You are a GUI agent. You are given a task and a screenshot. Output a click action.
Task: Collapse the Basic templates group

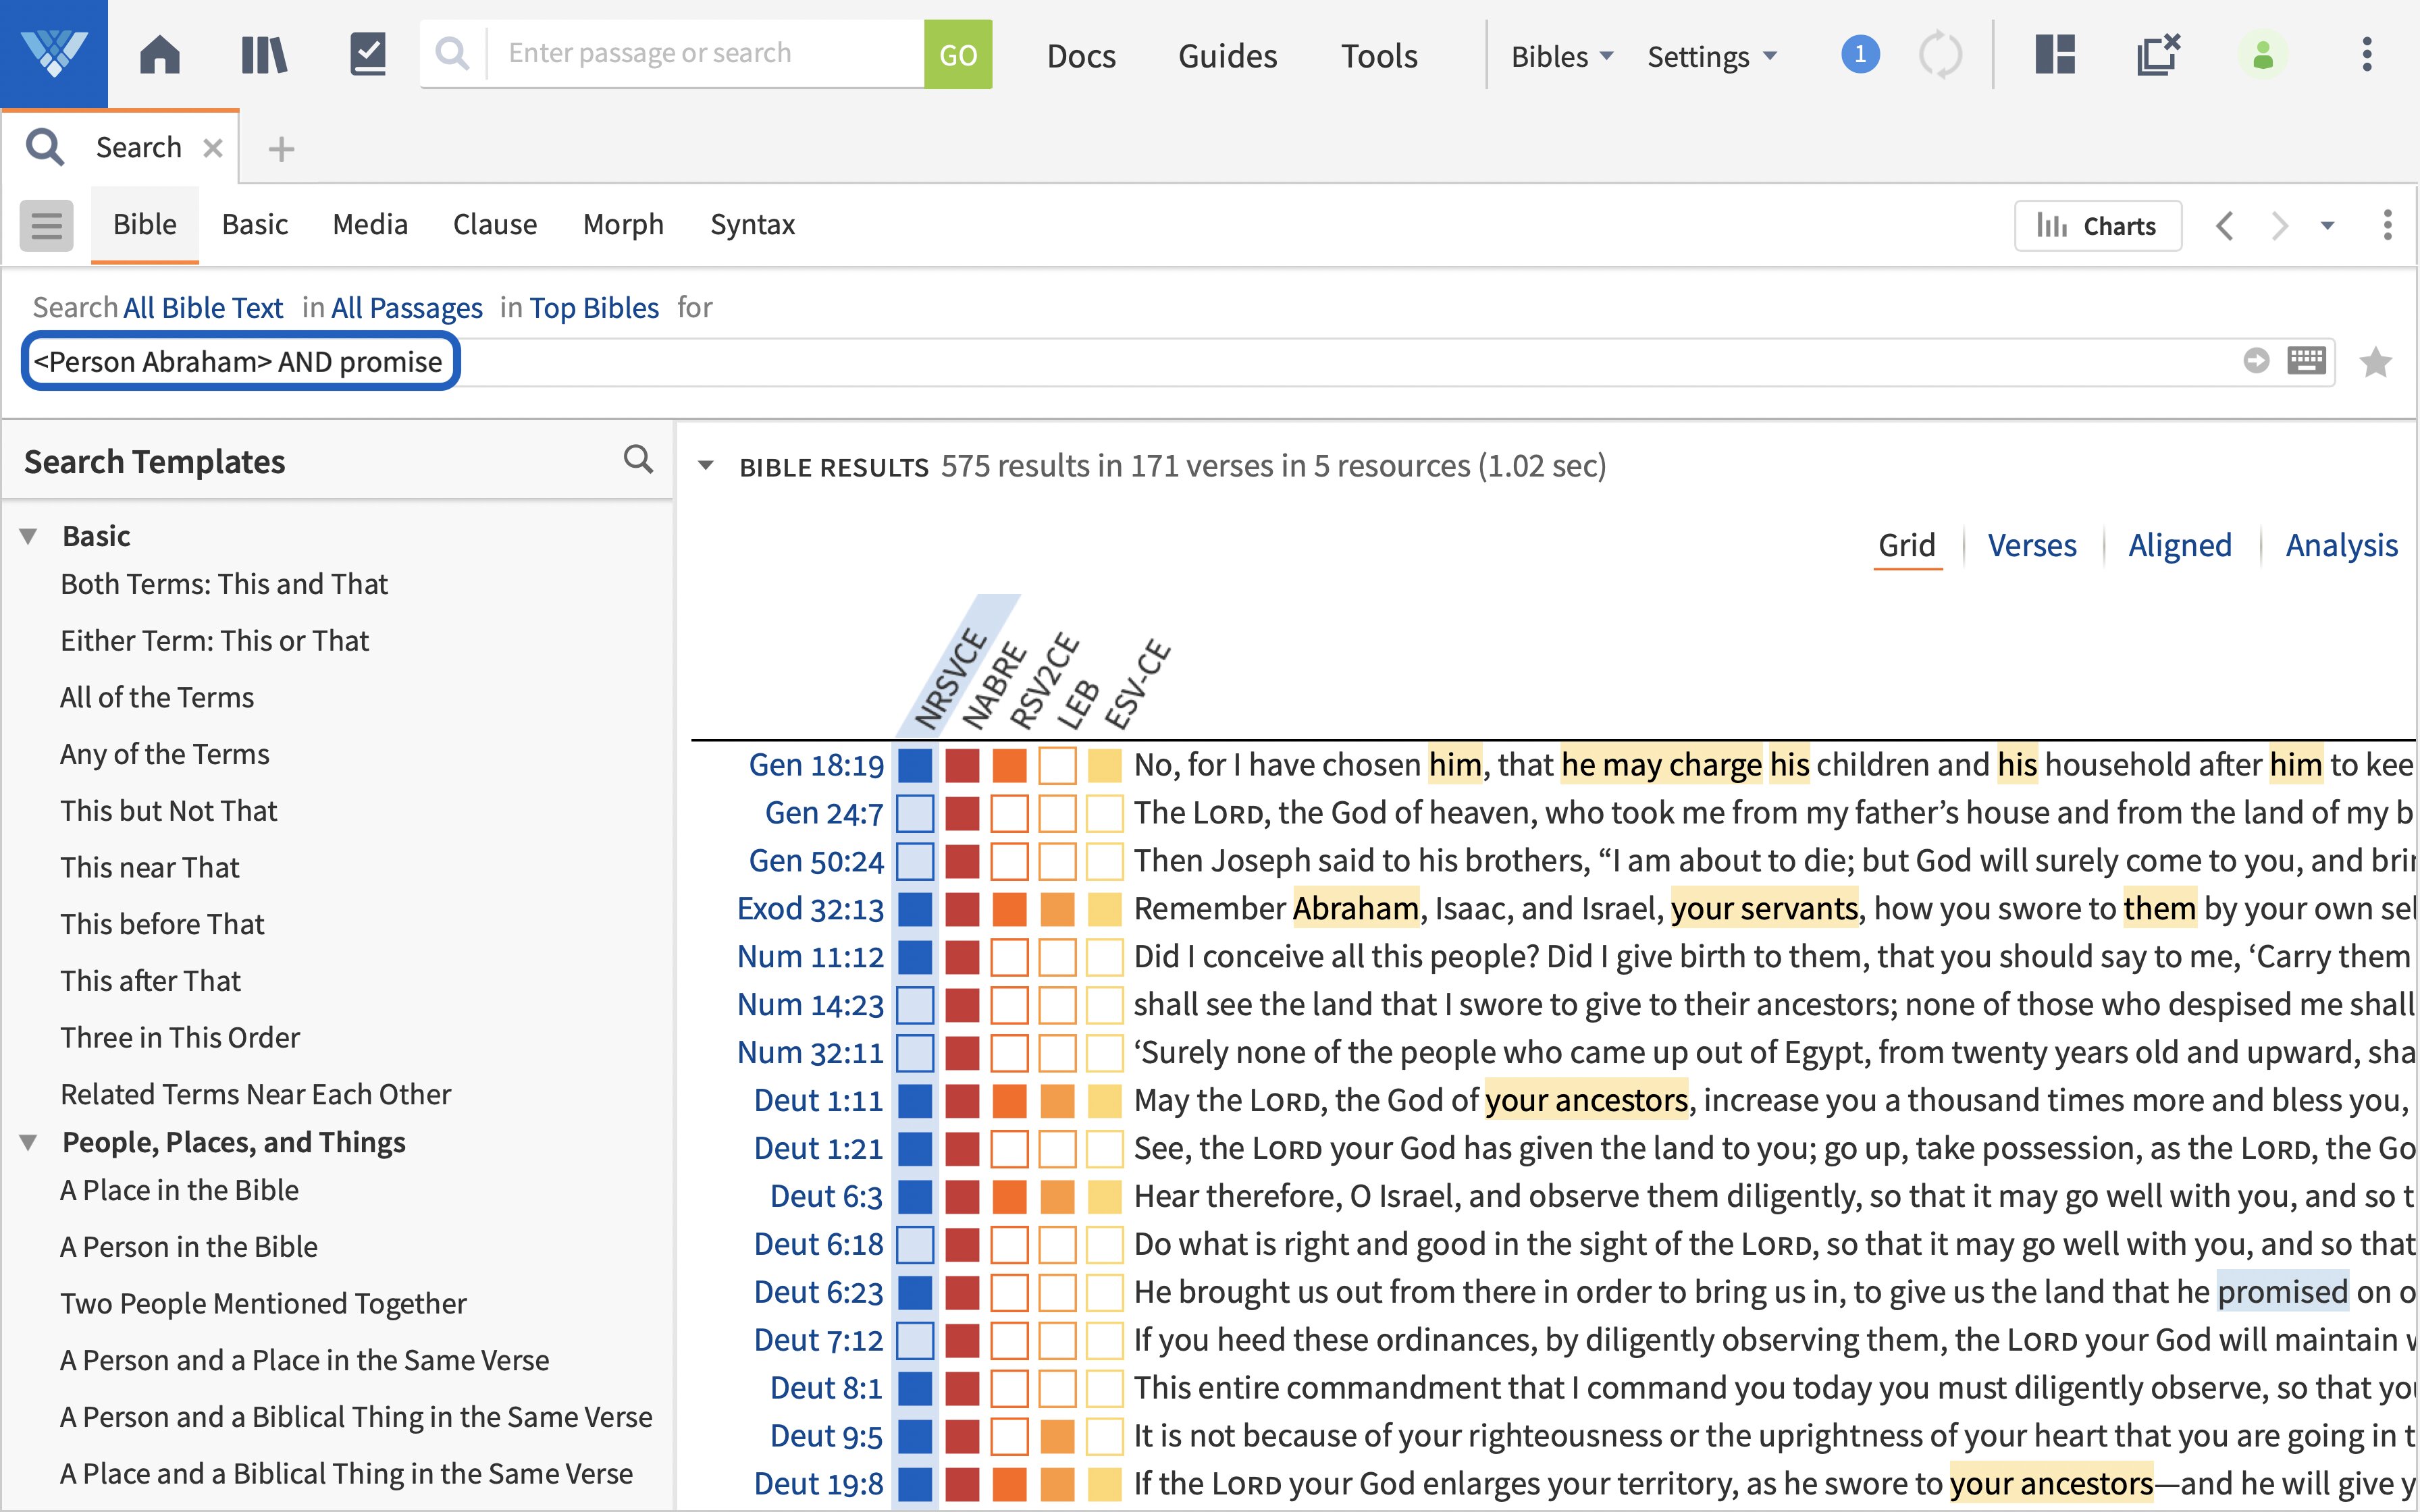(29, 537)
